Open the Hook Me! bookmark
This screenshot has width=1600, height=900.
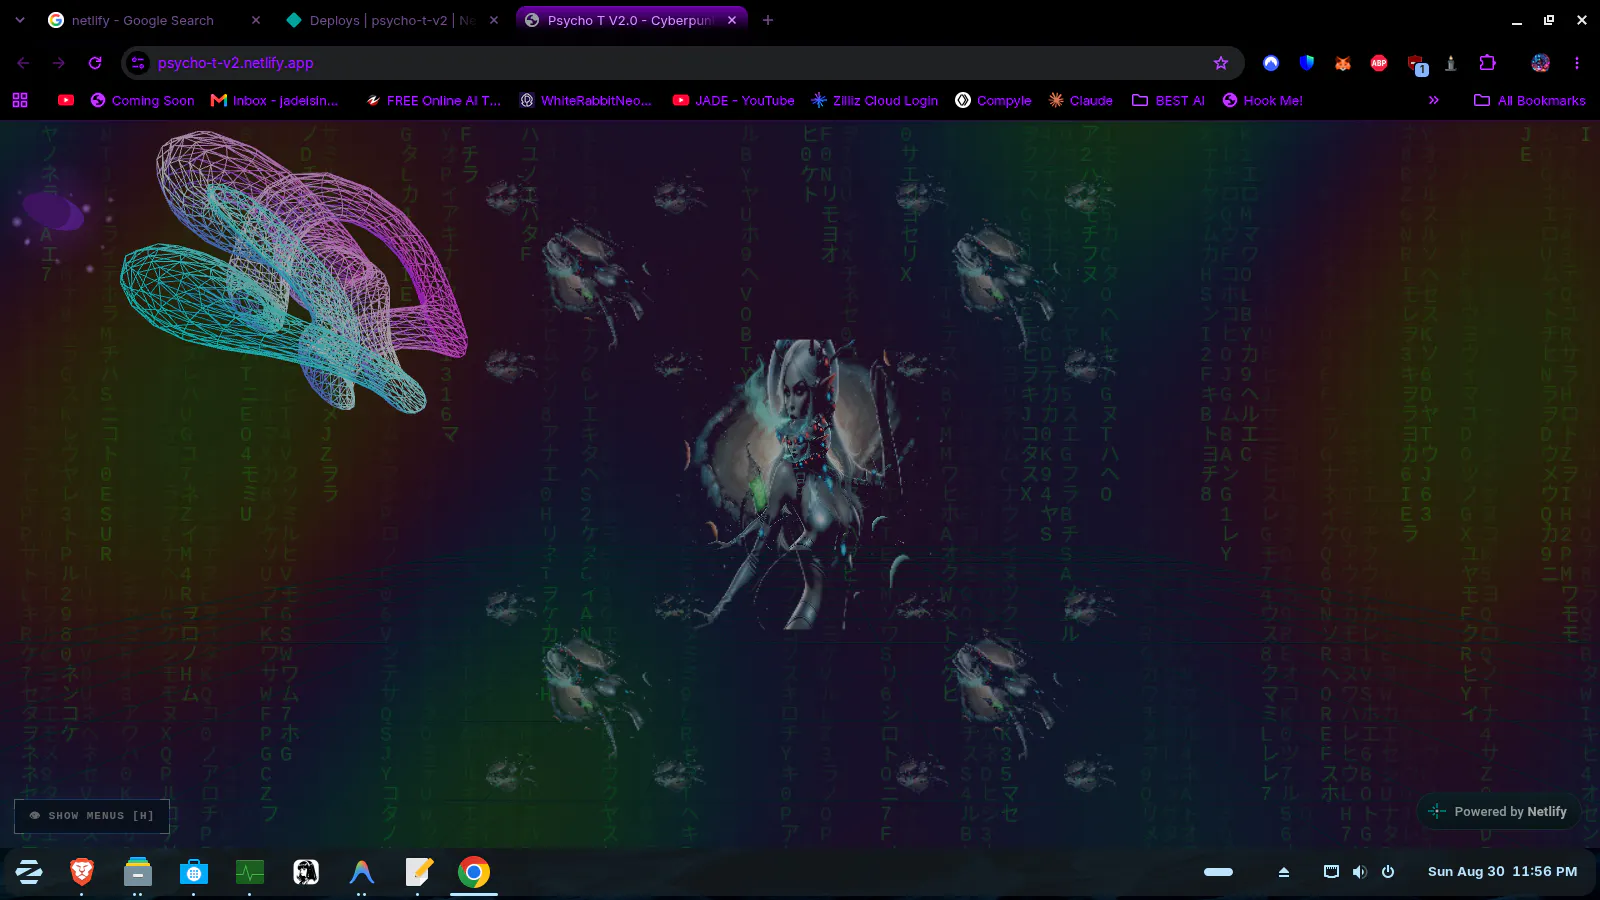[1262, 100]
